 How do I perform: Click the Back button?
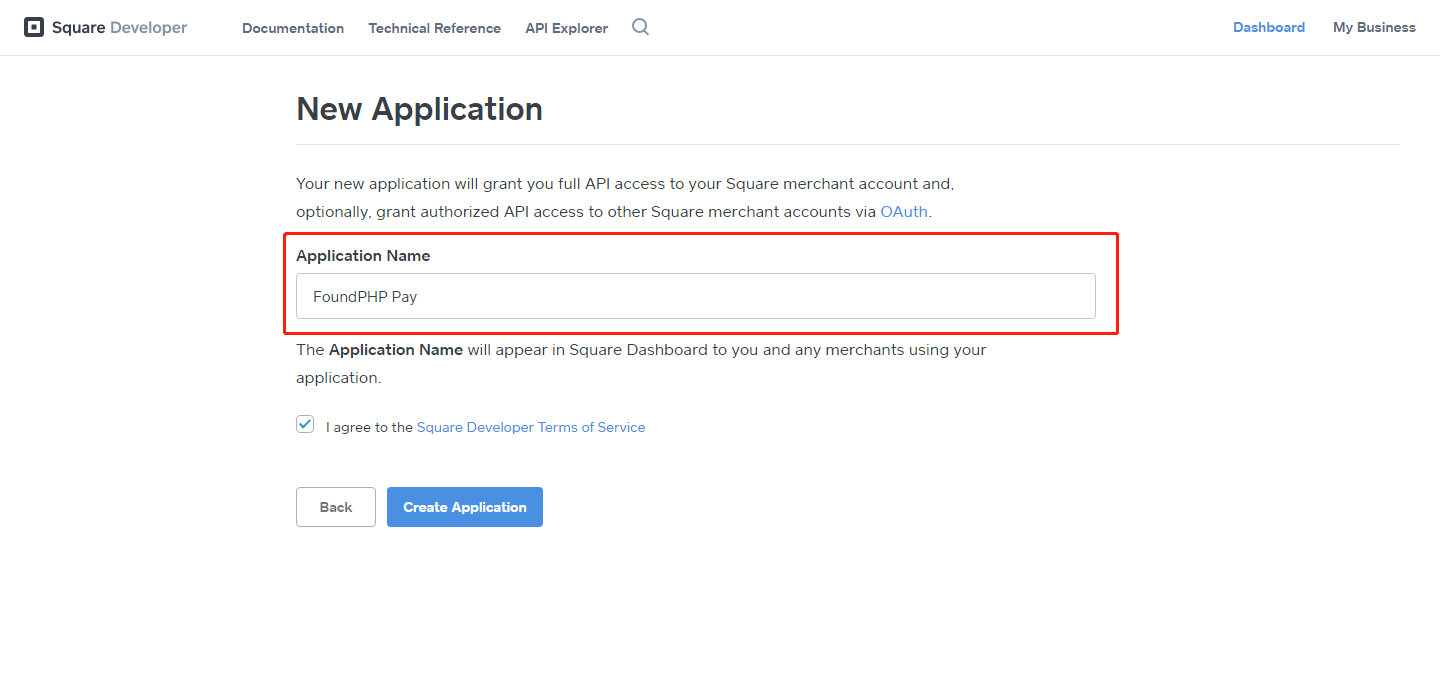336,507
